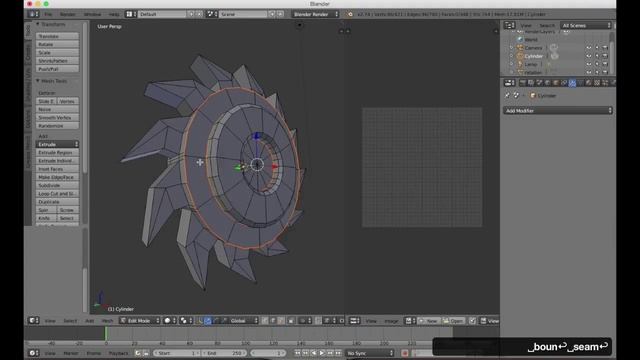Click the Subdivide mesh tool button
The width and height of the screenshot is (640, 360).
(57, 185)
